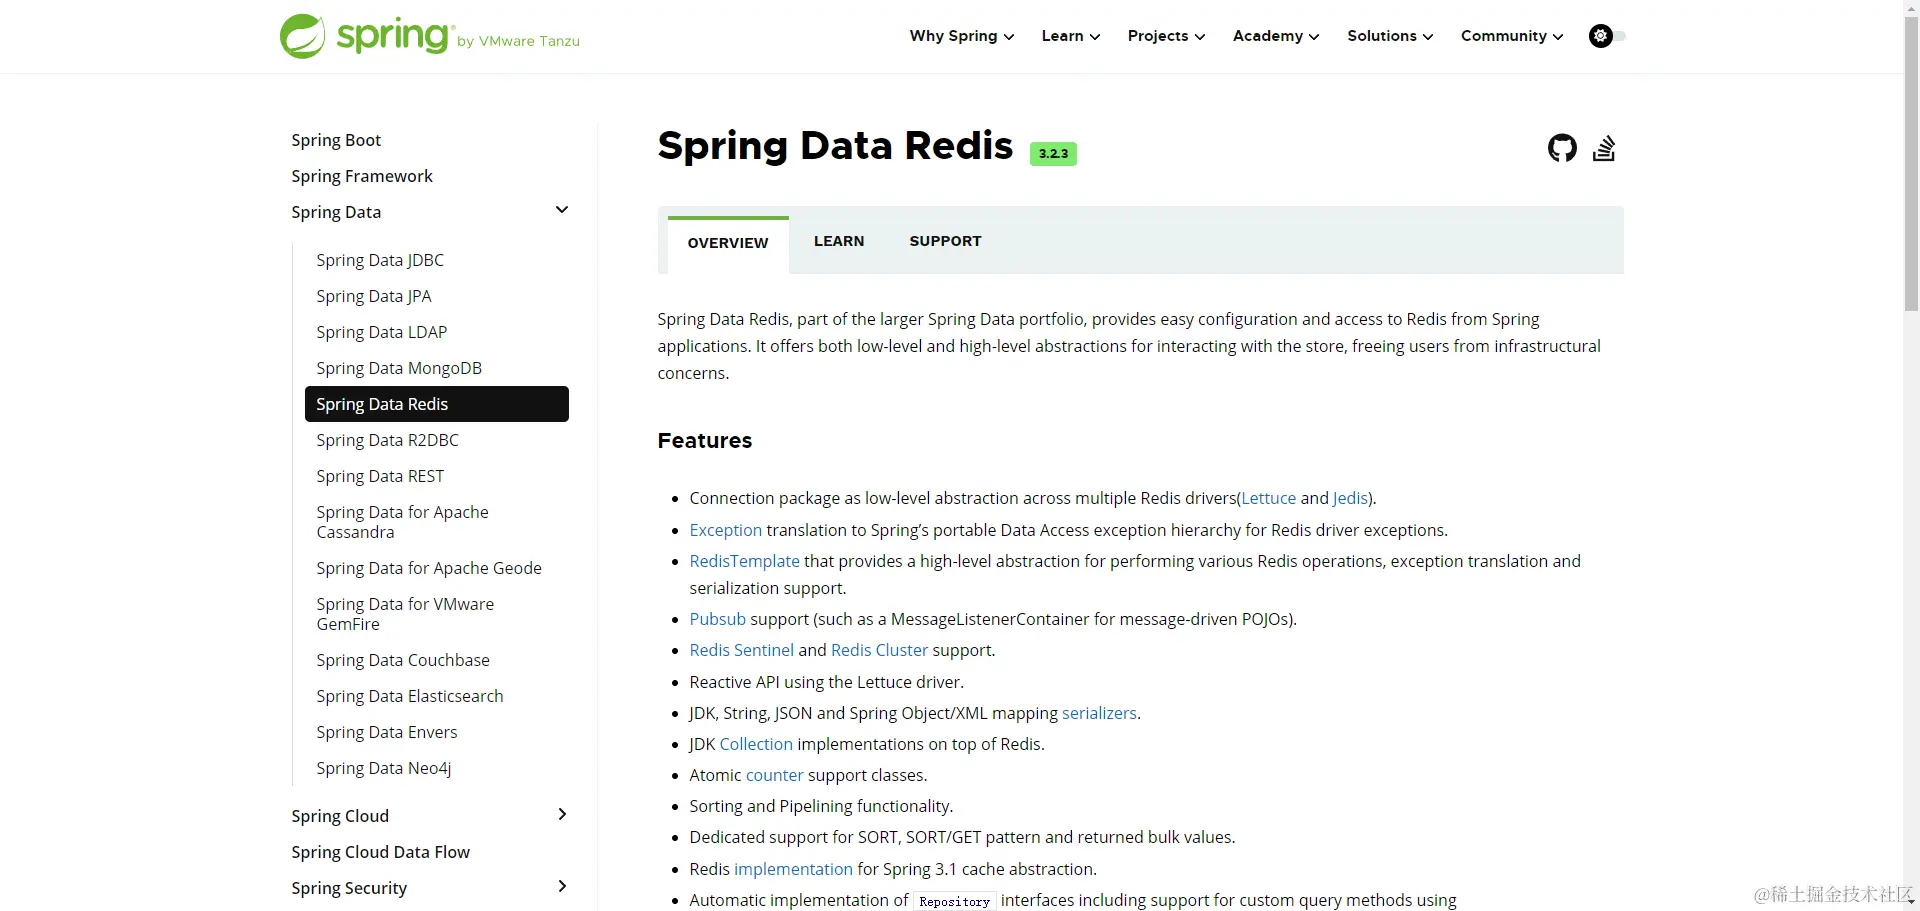
Task: Follow the Lettuce link
Action: [1268, 498]
